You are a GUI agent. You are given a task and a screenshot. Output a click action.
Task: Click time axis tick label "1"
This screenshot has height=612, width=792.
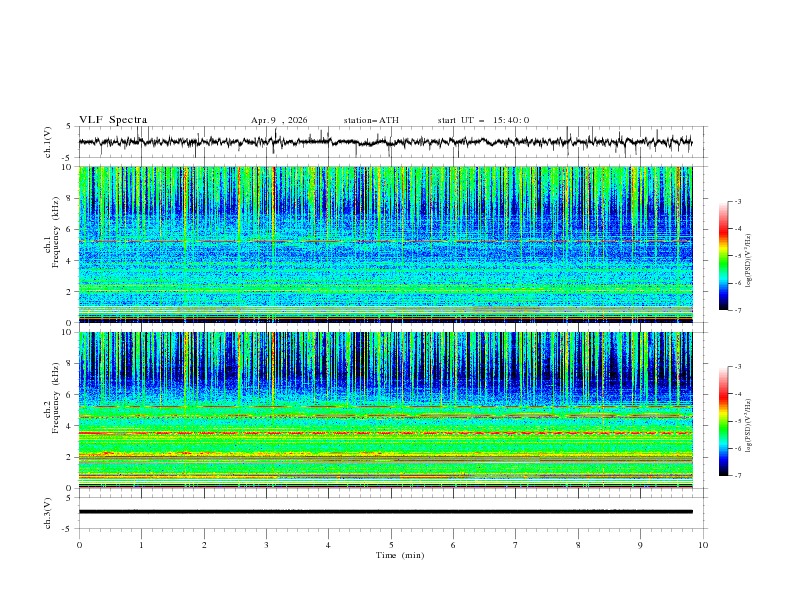point(141,545)
